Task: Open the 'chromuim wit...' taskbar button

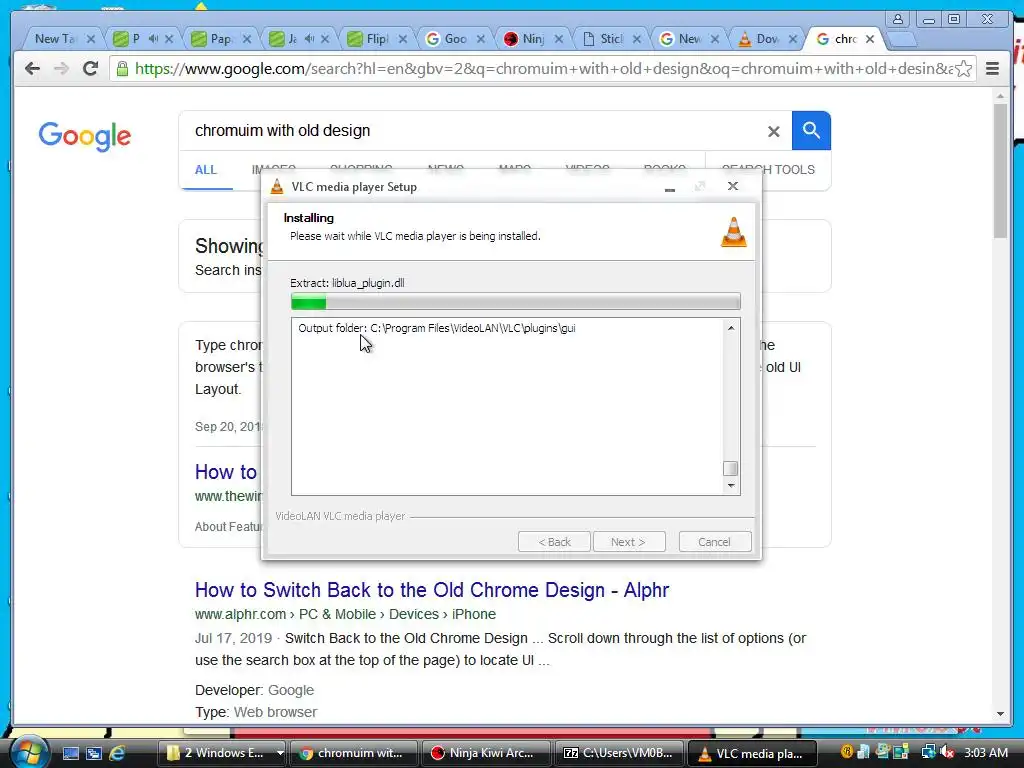Action: pos(353,753)
